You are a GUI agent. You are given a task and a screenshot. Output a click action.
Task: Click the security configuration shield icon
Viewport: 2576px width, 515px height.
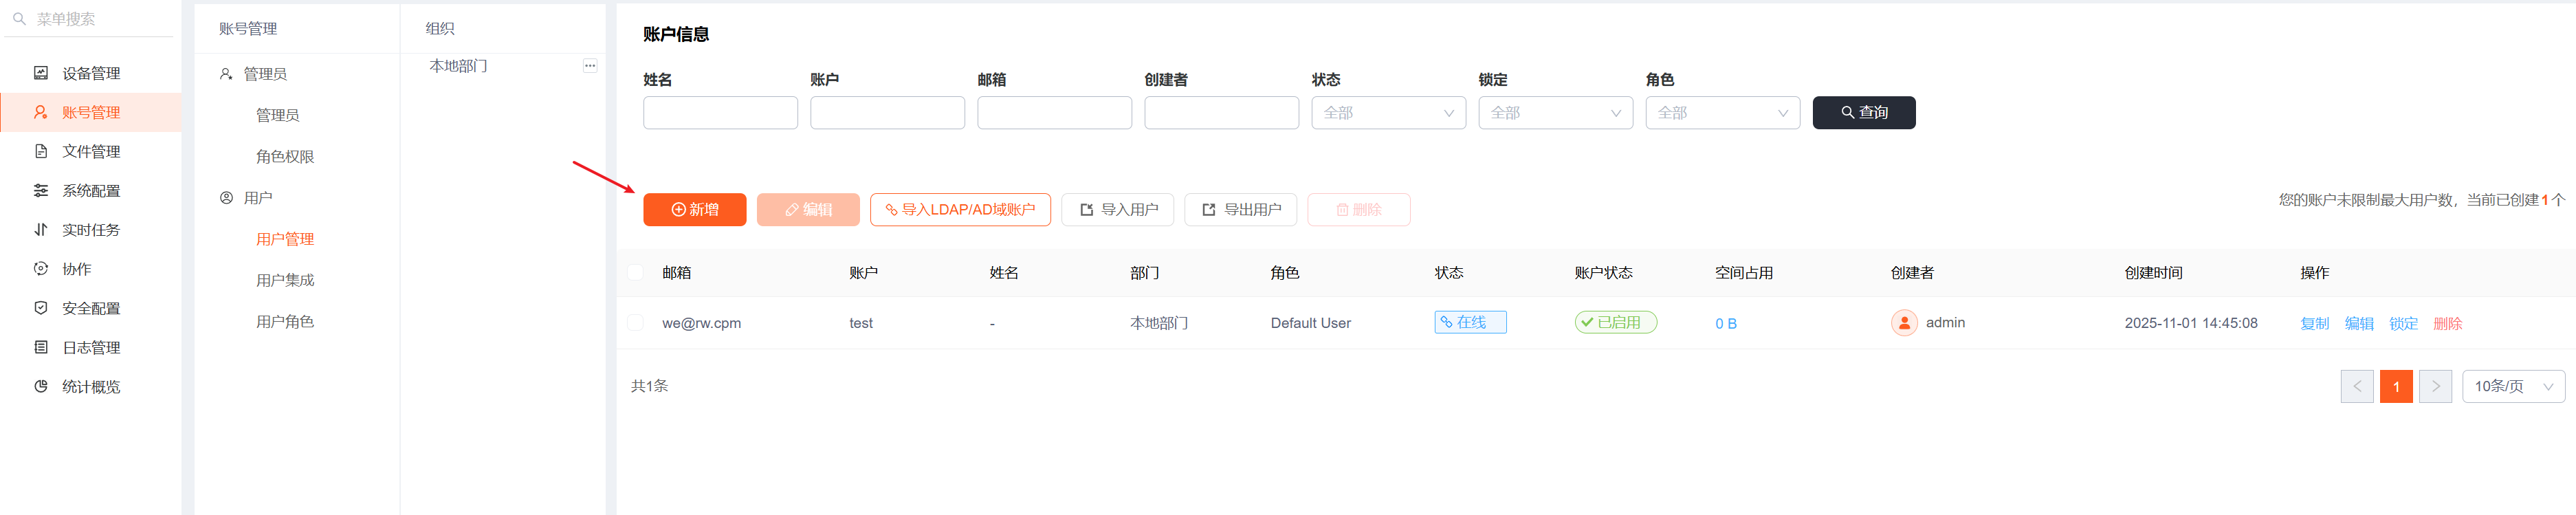click(x=41, y=308)
